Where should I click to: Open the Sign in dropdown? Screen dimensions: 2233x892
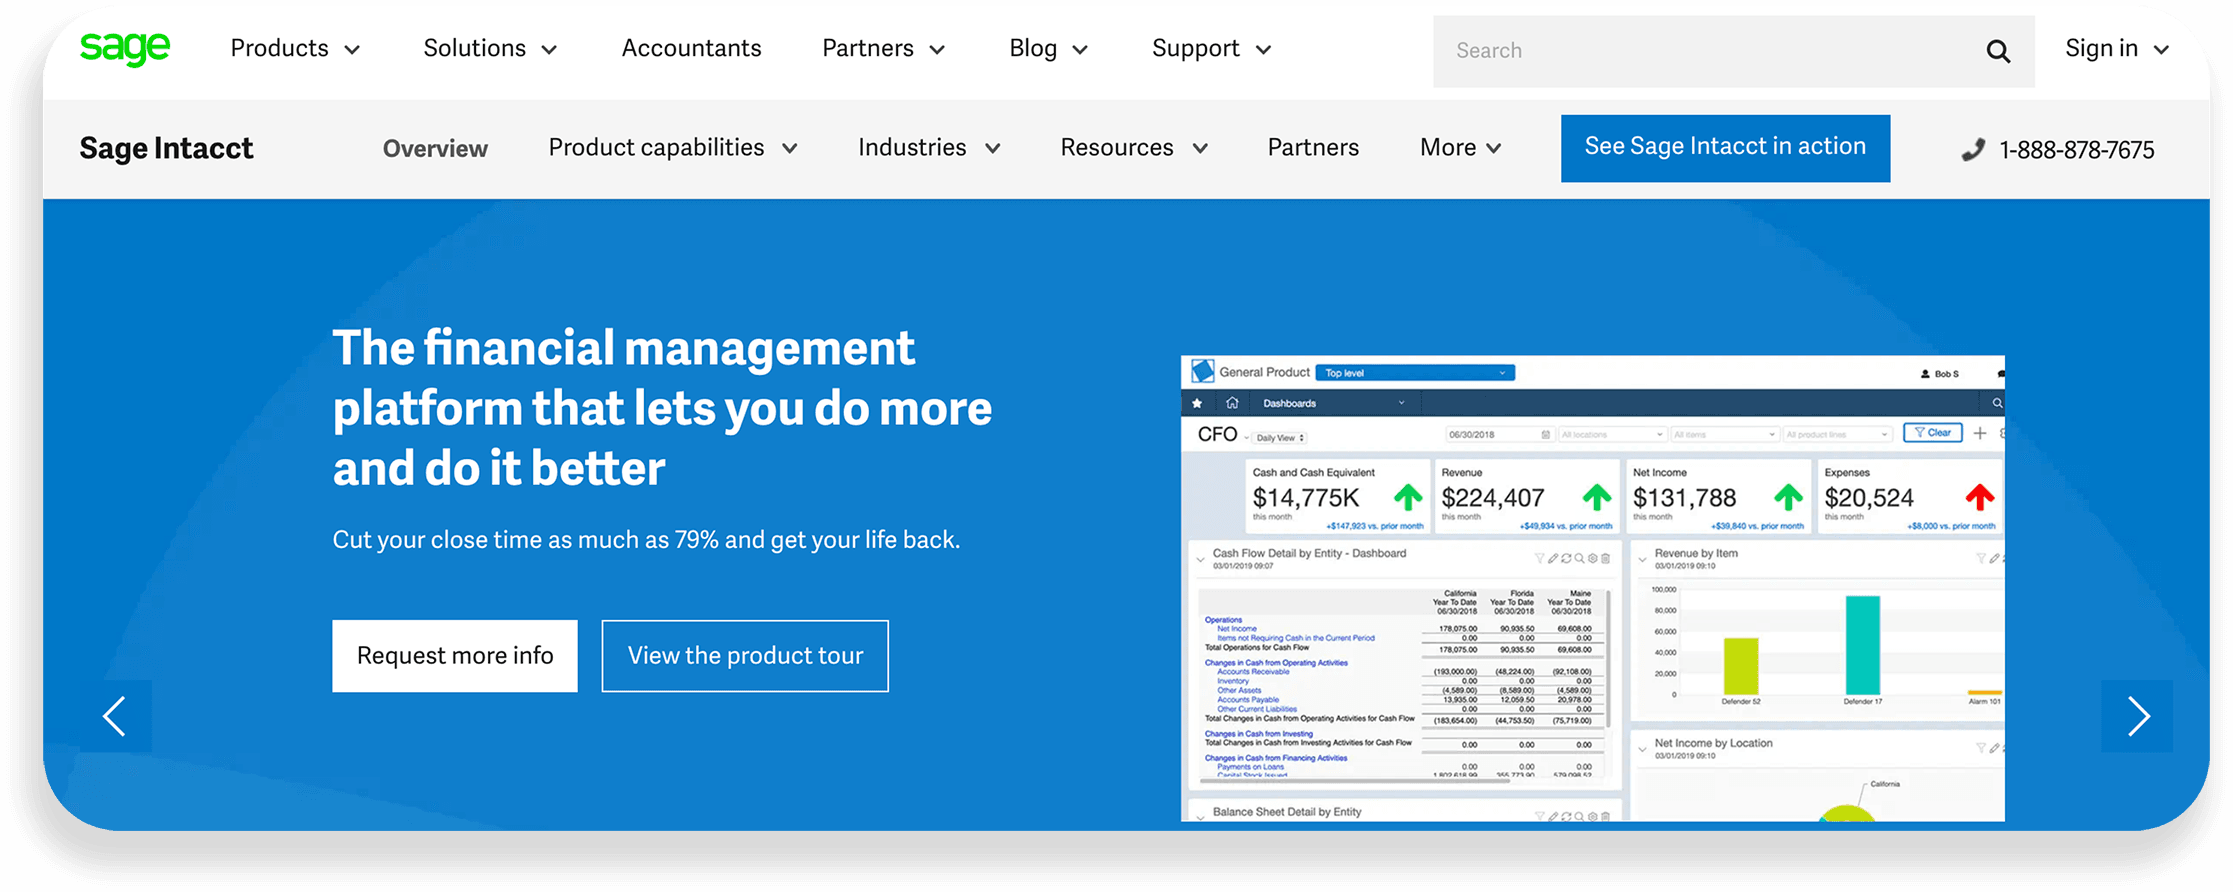(x=2117, y=49)
